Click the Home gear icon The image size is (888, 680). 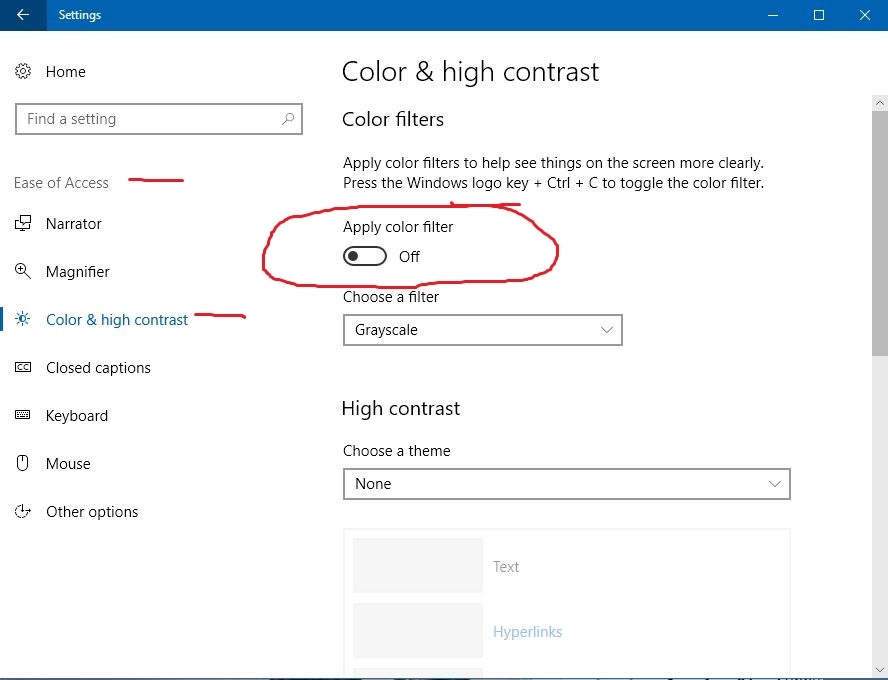pyautogui.click(x=23, y=71)
